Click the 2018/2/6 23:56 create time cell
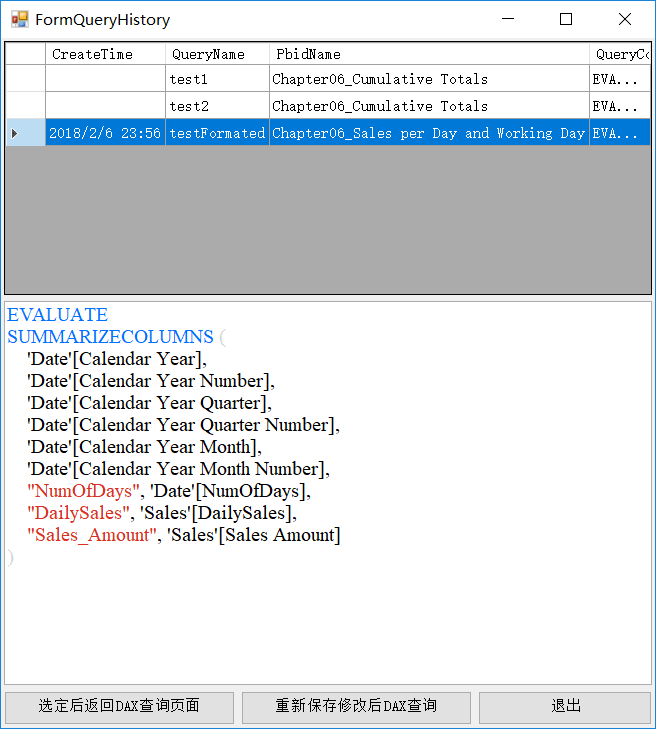This screenshot has width=656, height=729. click(106, 133)
